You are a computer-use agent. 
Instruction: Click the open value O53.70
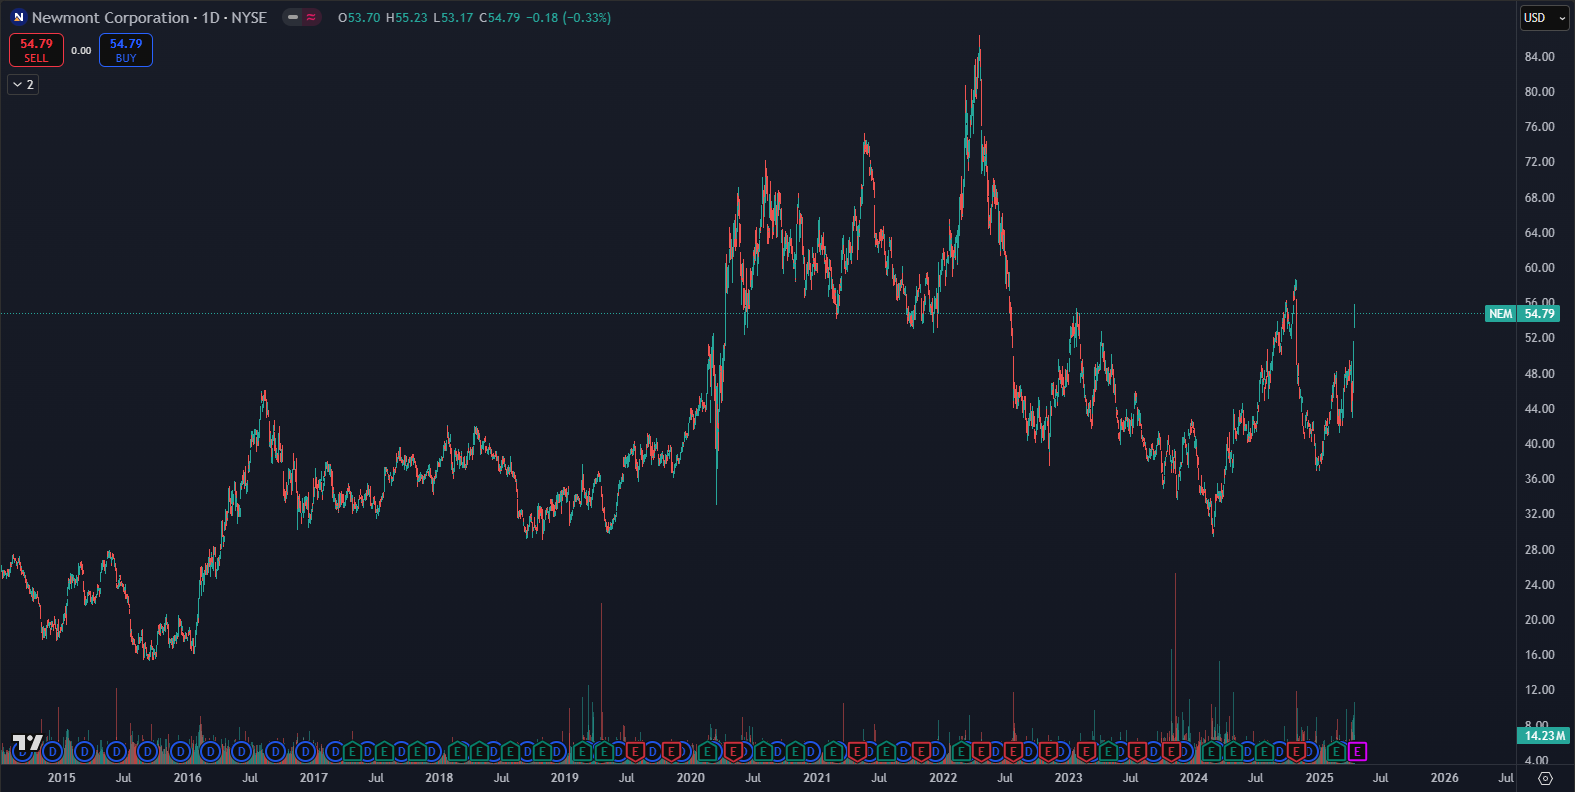tap(359, 18)
